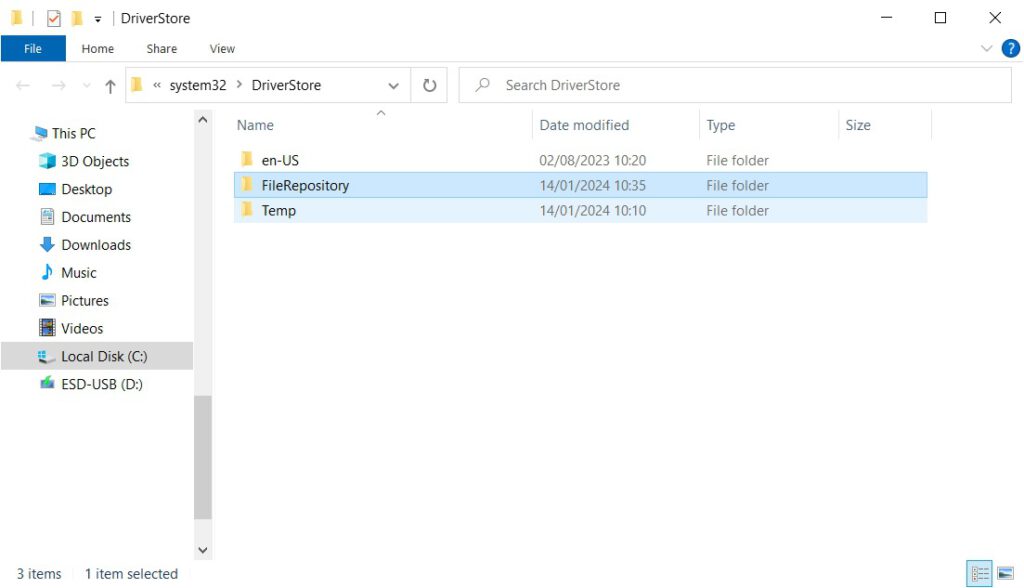1024x588 pixels.
Task: Select the Temp folder
Action: coord(580,210)
